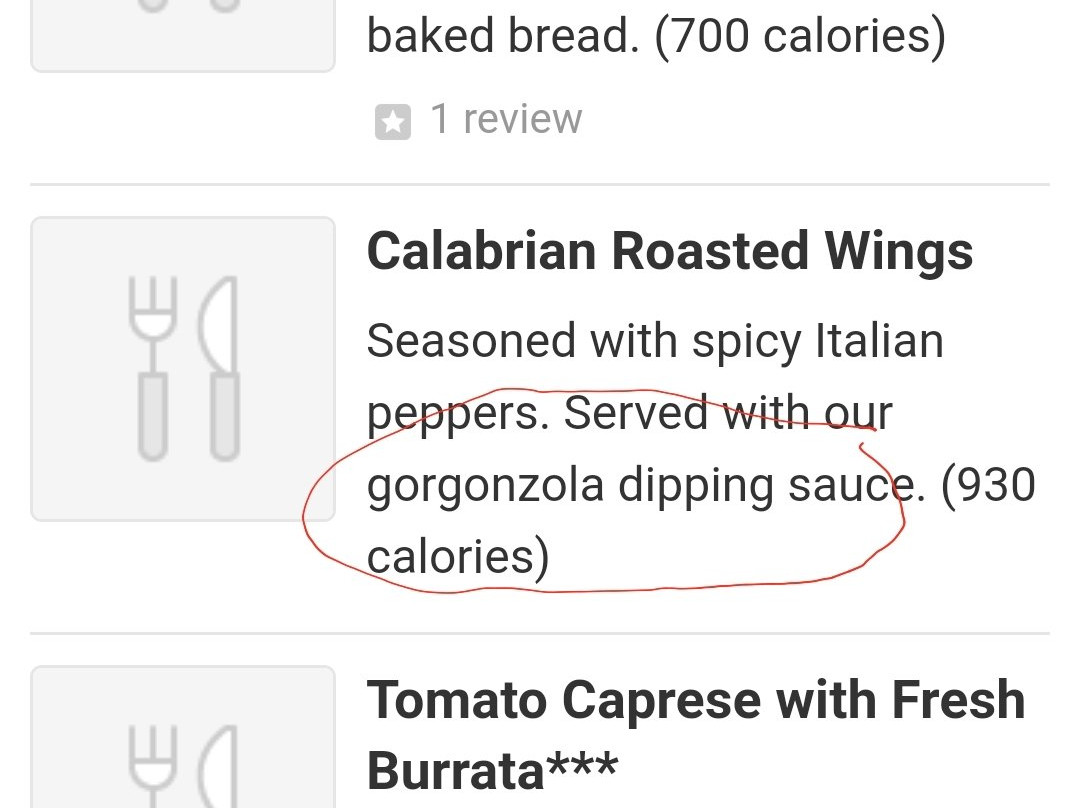Click the "Burrata***" title line
This screenshot has width=1069, height=808.
(492, 771)
